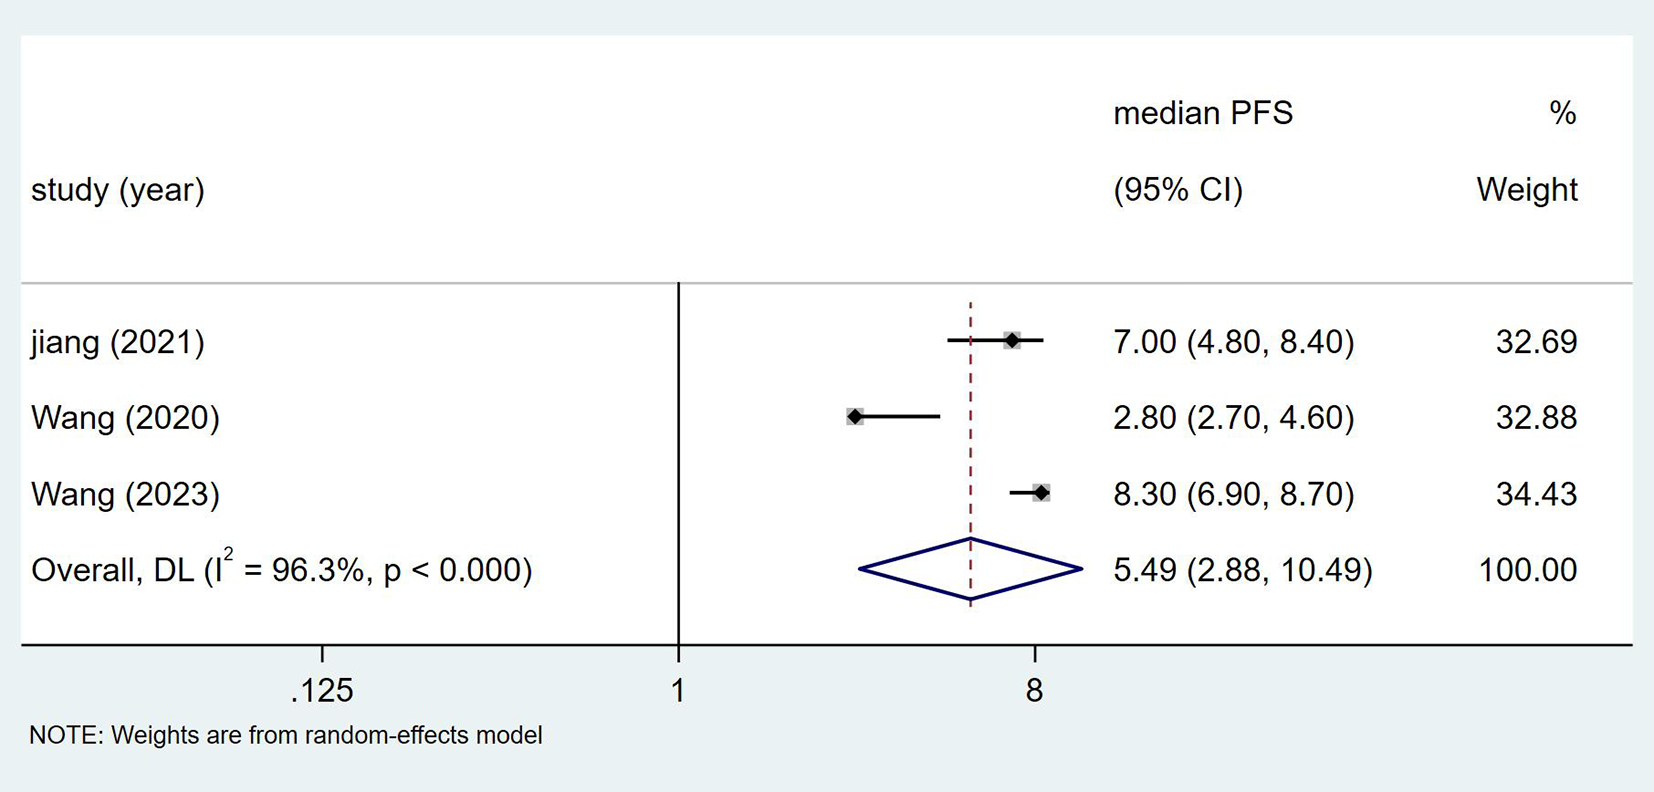Click the .125 axis tick label
Image resolution: width=1654 pixels, height=792 pixels.
click(x=322, y=690)
